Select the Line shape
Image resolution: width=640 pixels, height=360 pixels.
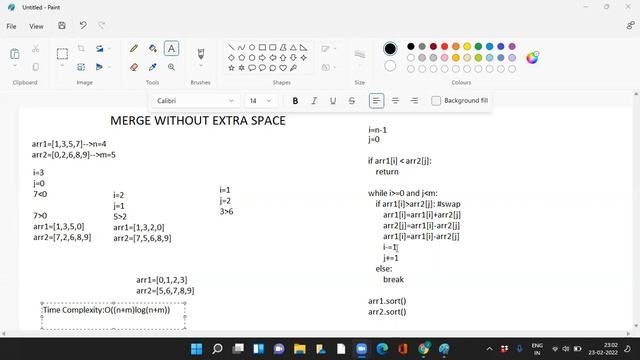point(231,47)
